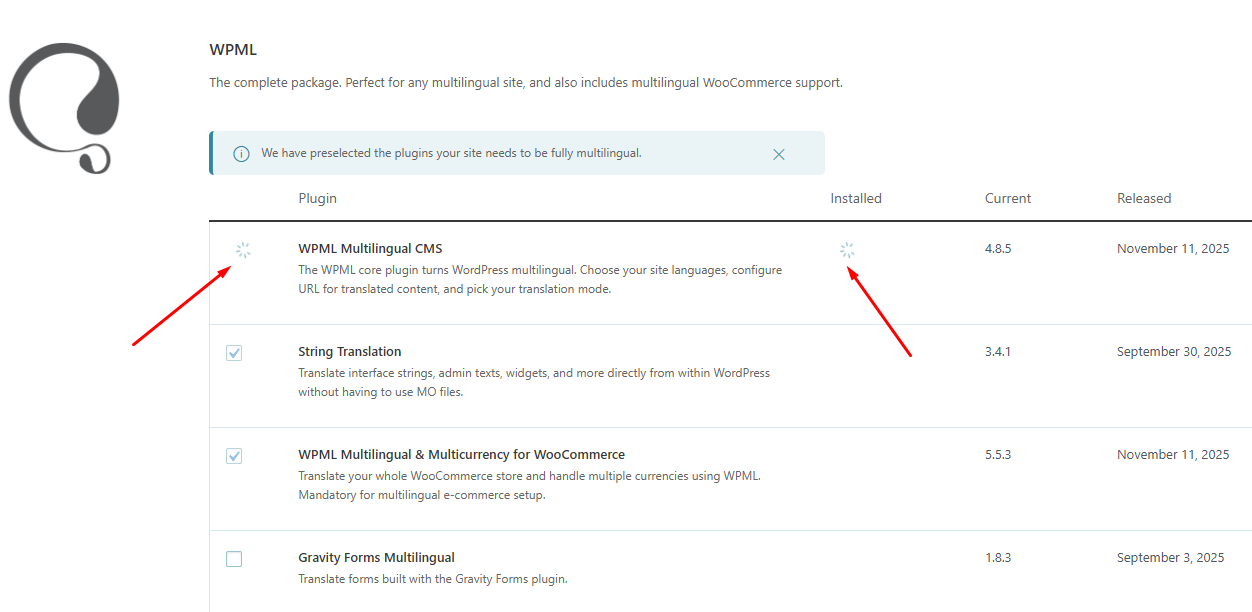Click the WPML logo icon
The width and height of the screenshot is (1252, 612).
pos(64,107)
